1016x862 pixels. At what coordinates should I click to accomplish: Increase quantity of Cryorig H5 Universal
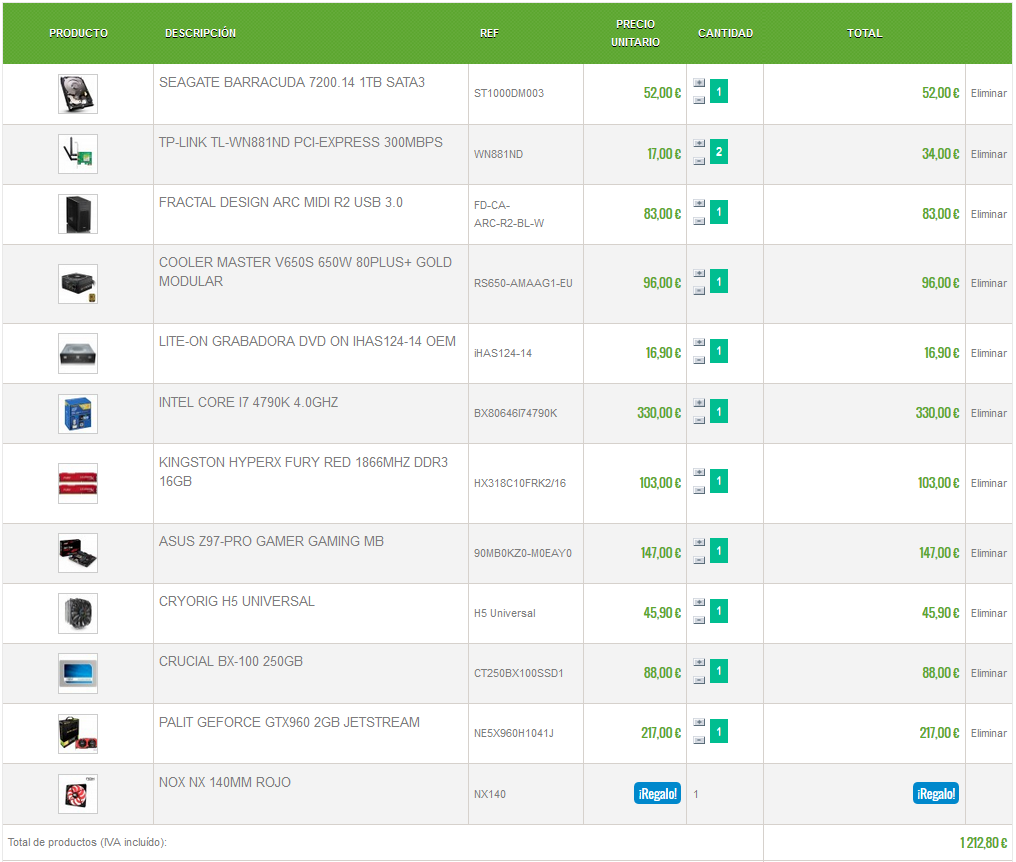[x=699, y=603]
